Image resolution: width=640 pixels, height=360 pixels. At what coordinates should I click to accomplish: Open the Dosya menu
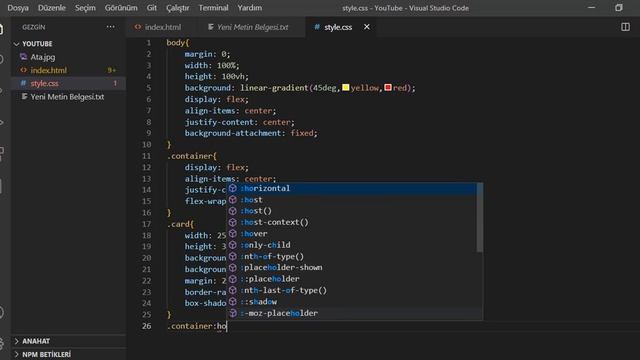coord(18,8)
